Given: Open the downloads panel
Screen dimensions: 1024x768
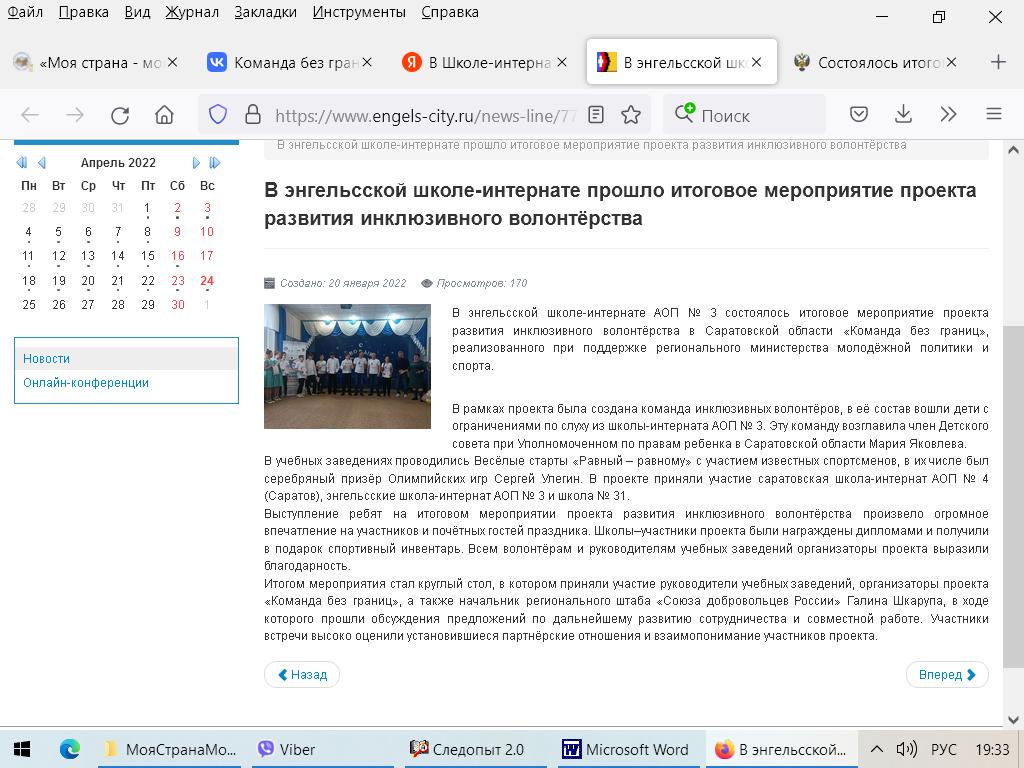Looking at the screenshot, I should [x=903, y=115].
